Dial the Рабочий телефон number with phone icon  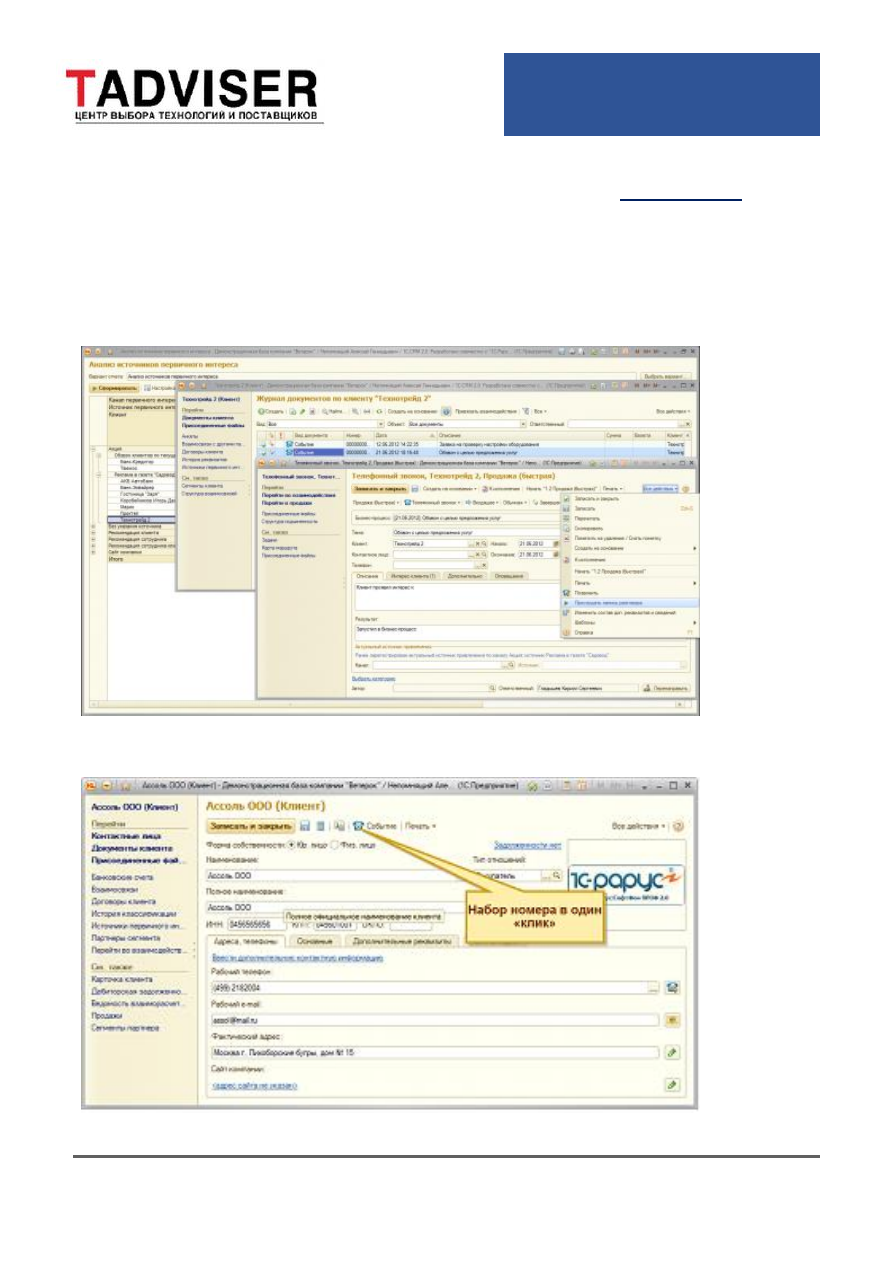pos(672,987)
